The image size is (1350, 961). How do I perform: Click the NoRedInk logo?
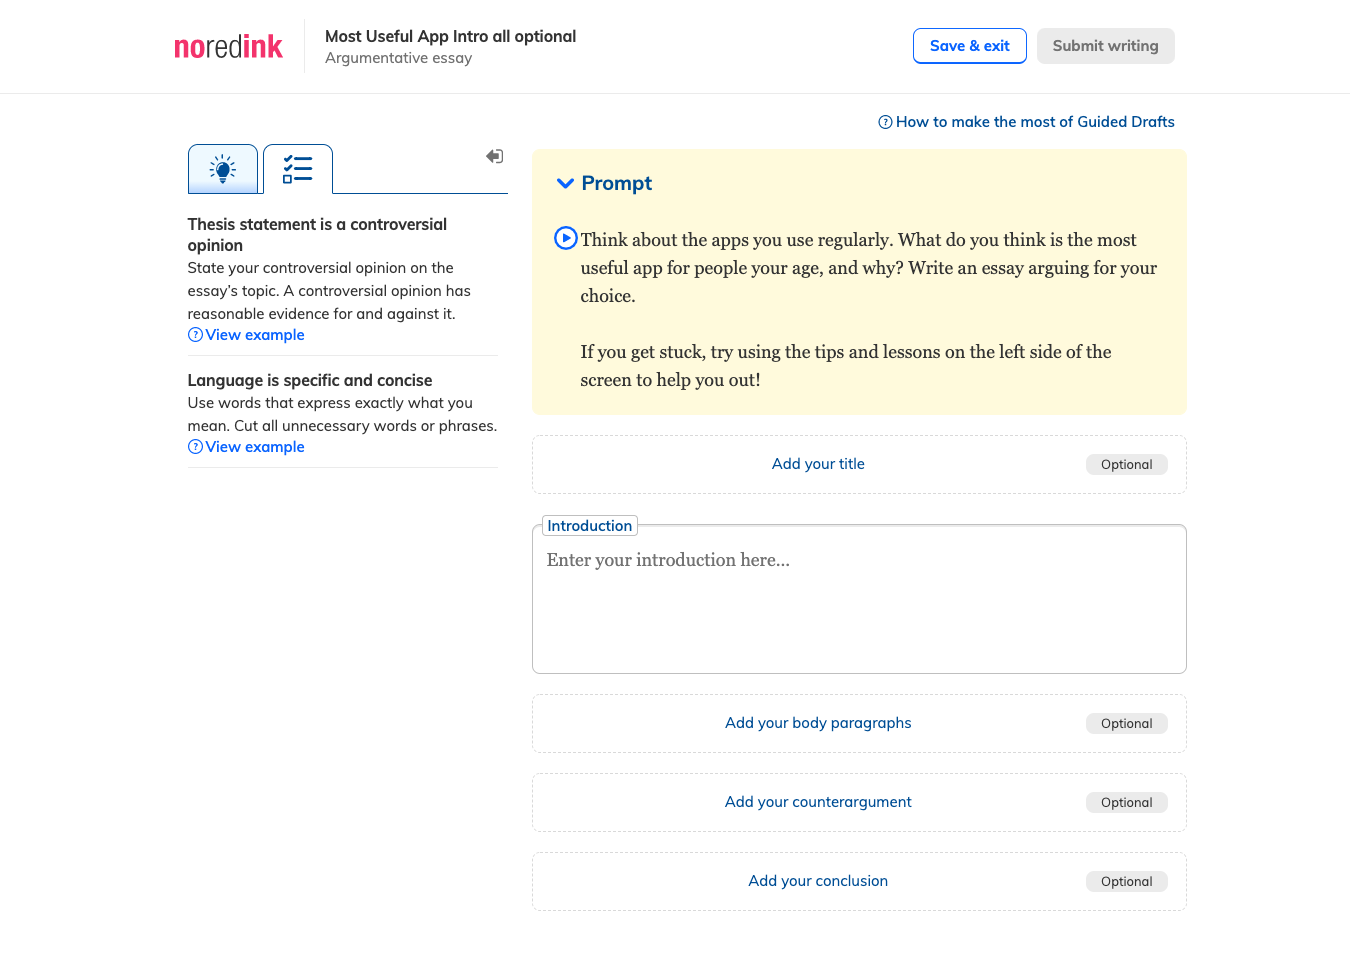click(x=228, y=47)
